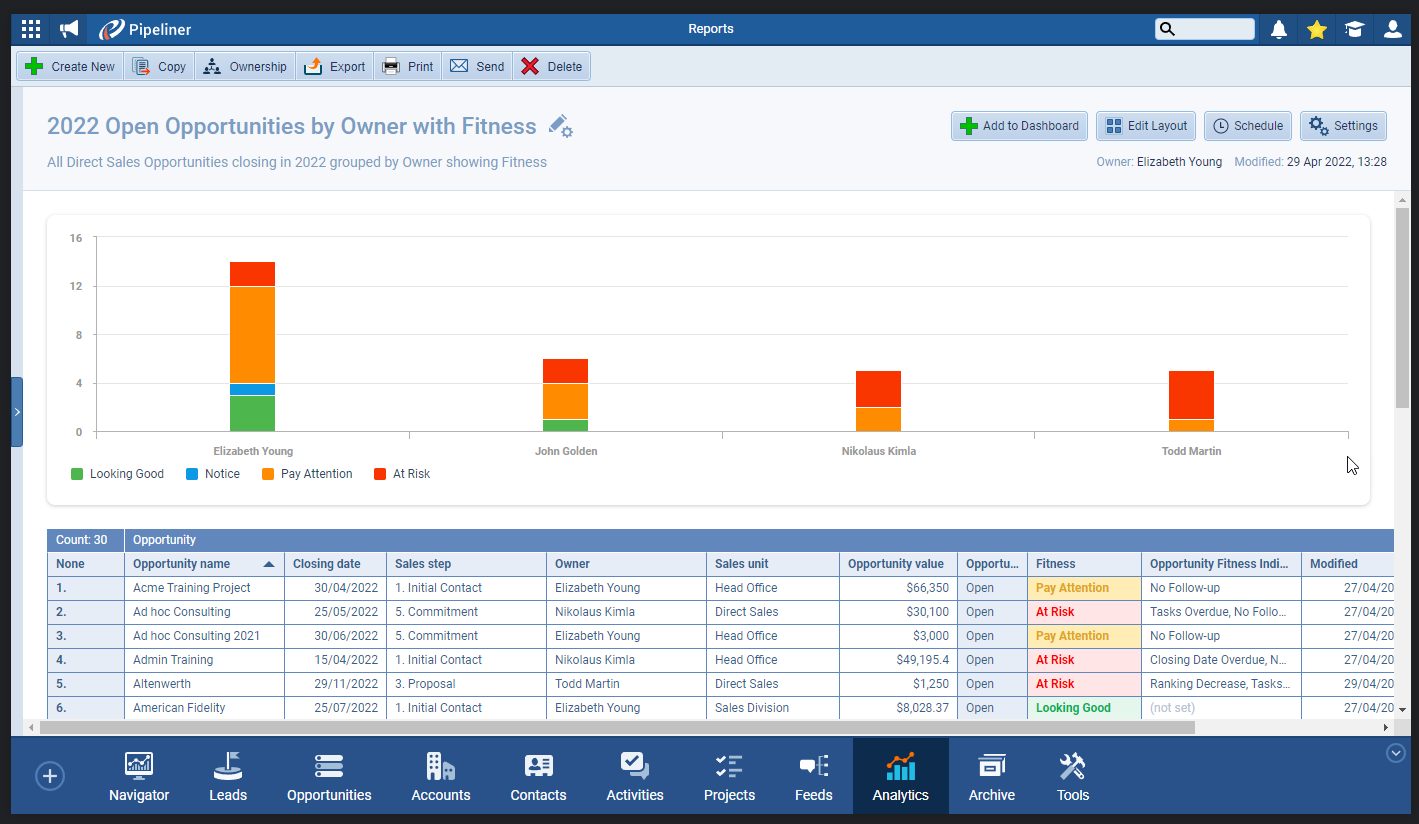Click the yellow star favorites icon
Viewport: 1419px width, 824px height.
[1316, 29]
